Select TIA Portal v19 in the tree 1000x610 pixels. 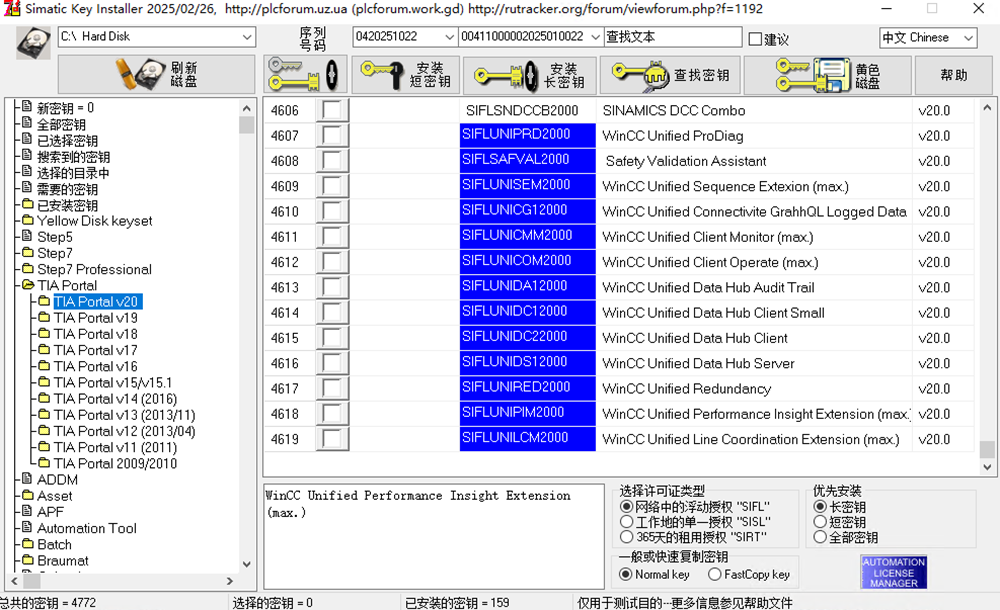[95, 318]
